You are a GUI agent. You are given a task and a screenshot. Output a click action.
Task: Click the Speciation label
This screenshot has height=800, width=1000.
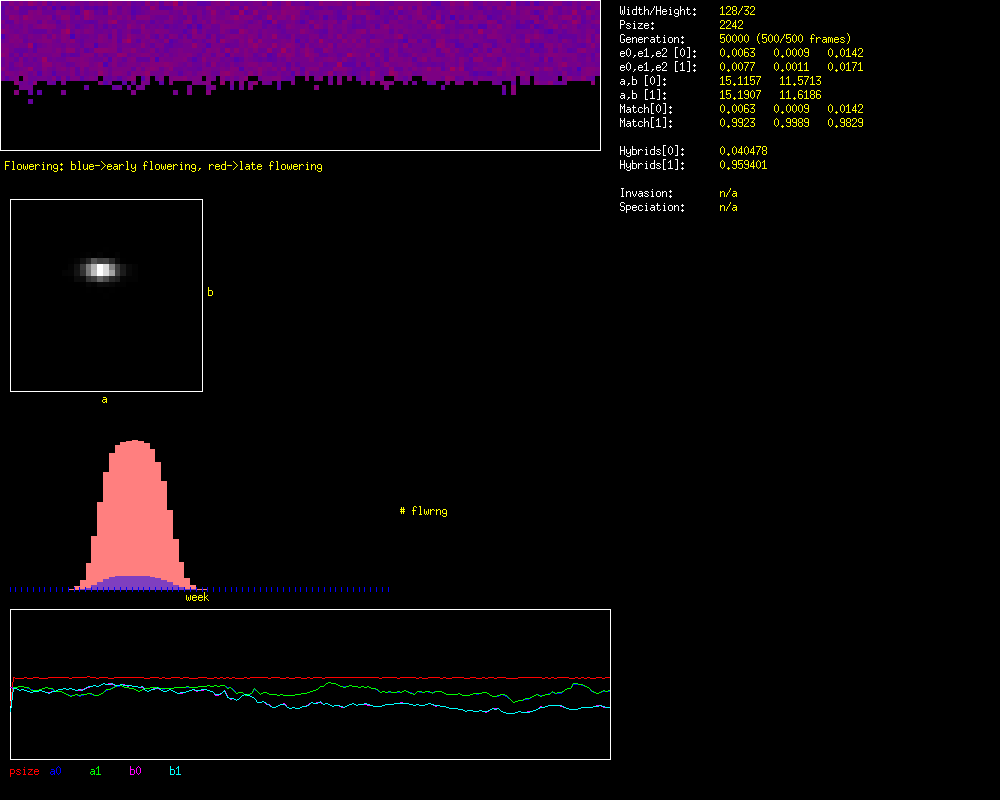(x=652, y=207)
